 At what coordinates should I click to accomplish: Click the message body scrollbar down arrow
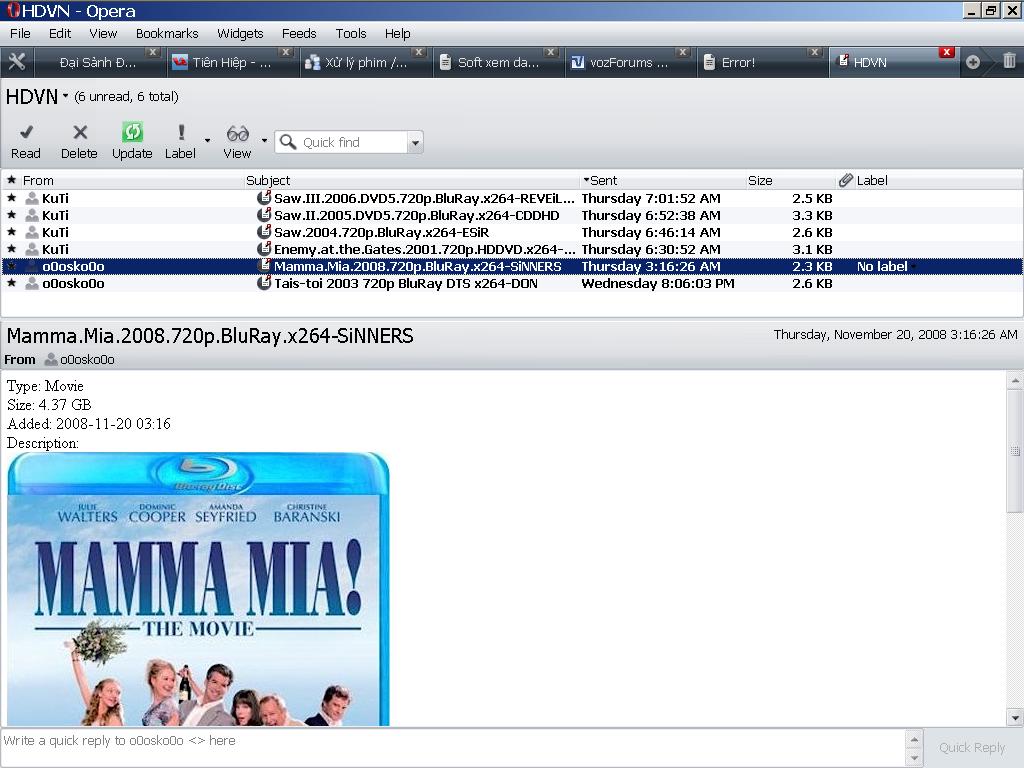[x=1015, y=717]
